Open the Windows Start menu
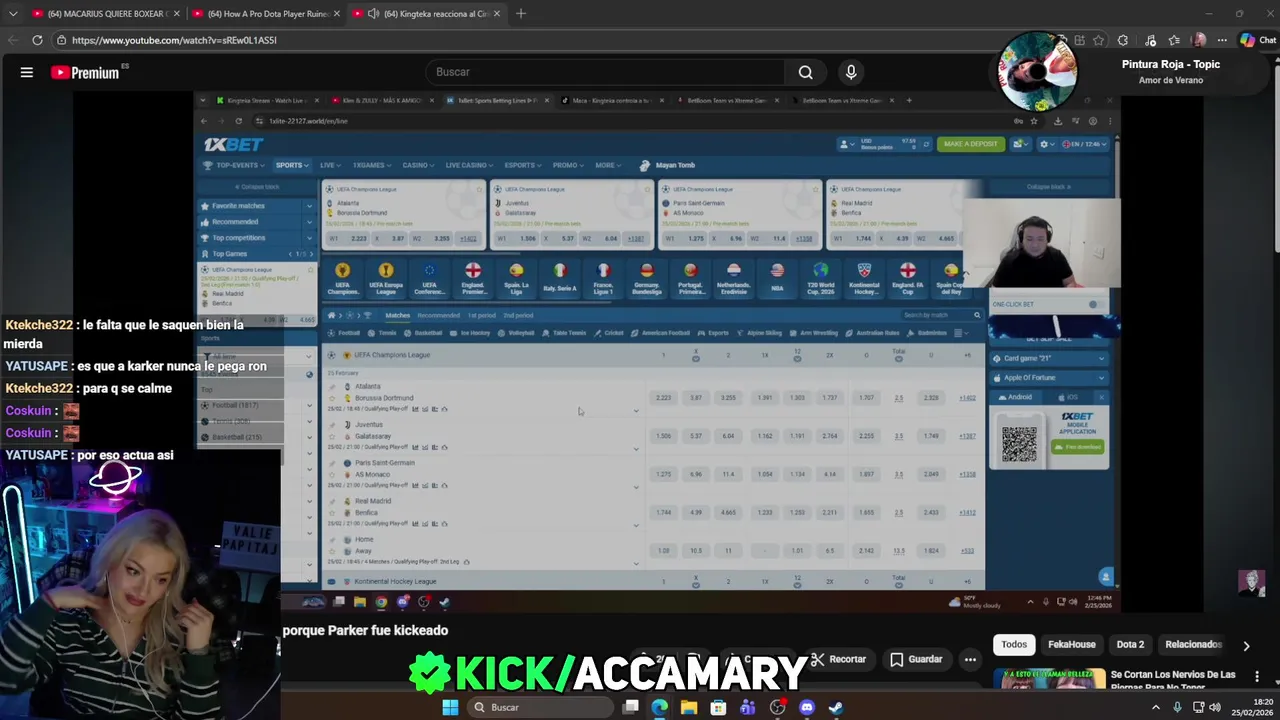Screen dimensions: 1280x720 tap(450, 707)
